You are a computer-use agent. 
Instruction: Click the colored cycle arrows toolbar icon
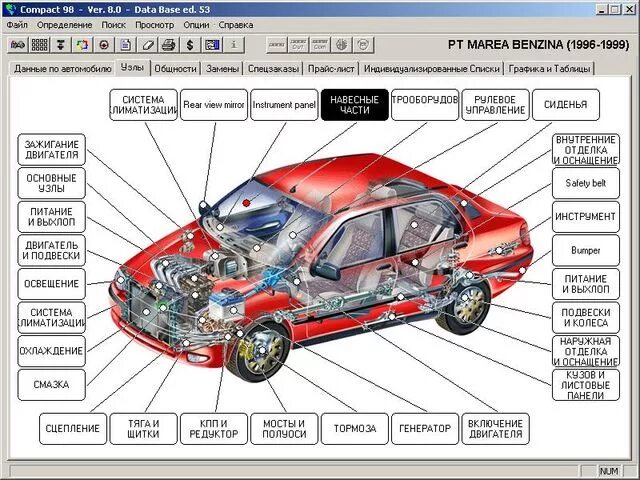click(x=82, y=44)
